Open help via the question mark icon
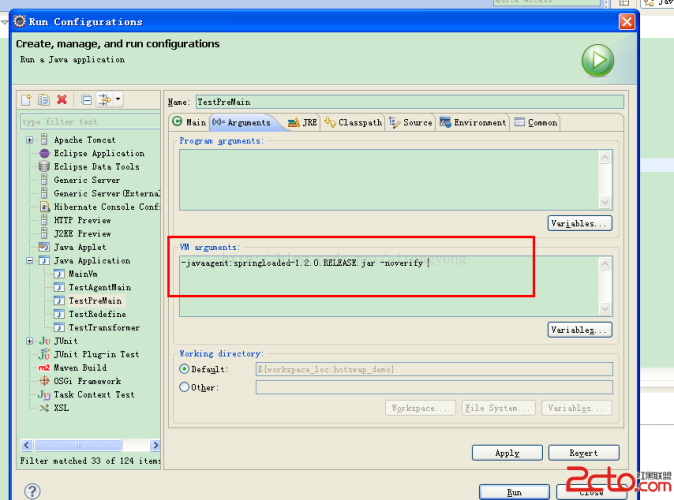This screenshot has width=674, height=500. click(x=32, y=491)
